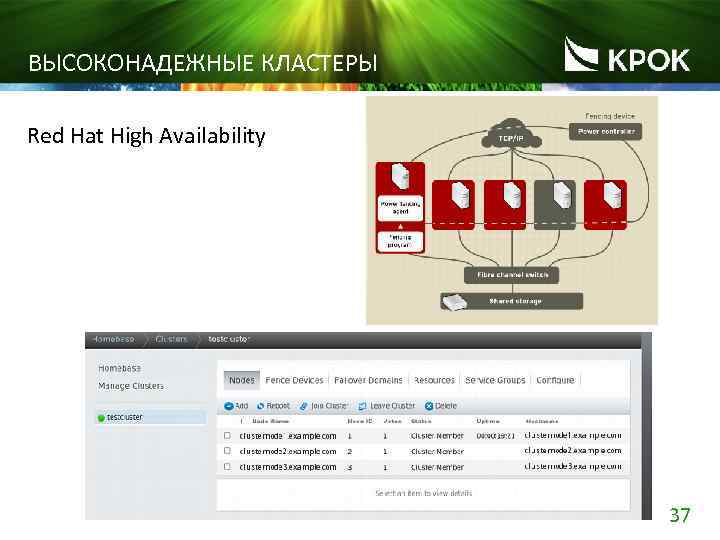Screen dimensions: 720x540
Task: Click uptime value of clusternode1
Action: [495, 436]
